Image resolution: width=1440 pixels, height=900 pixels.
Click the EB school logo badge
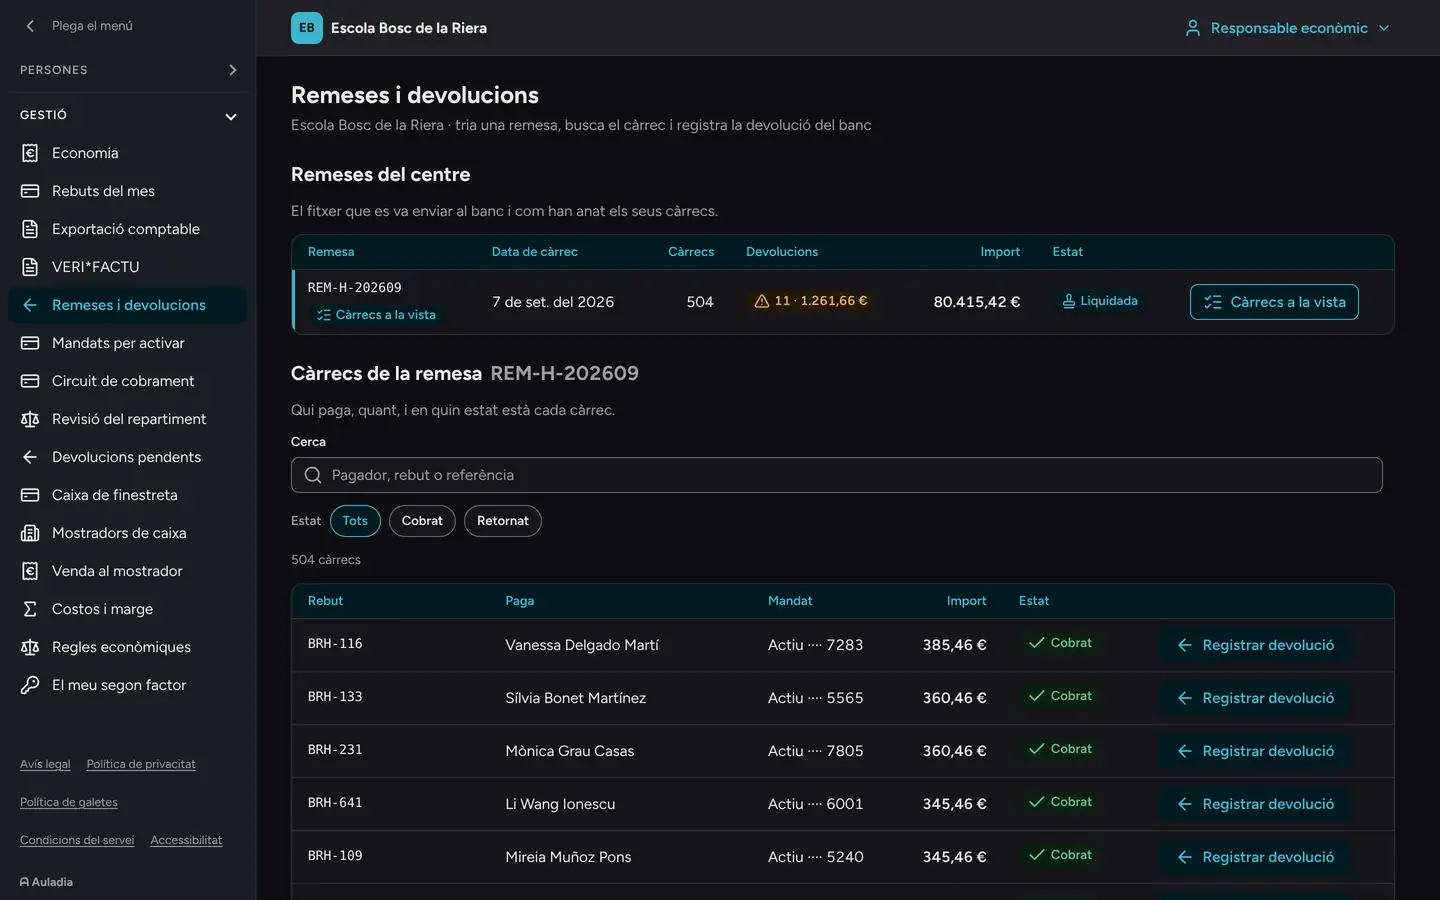pyautogui.click(x=307, y=28)
